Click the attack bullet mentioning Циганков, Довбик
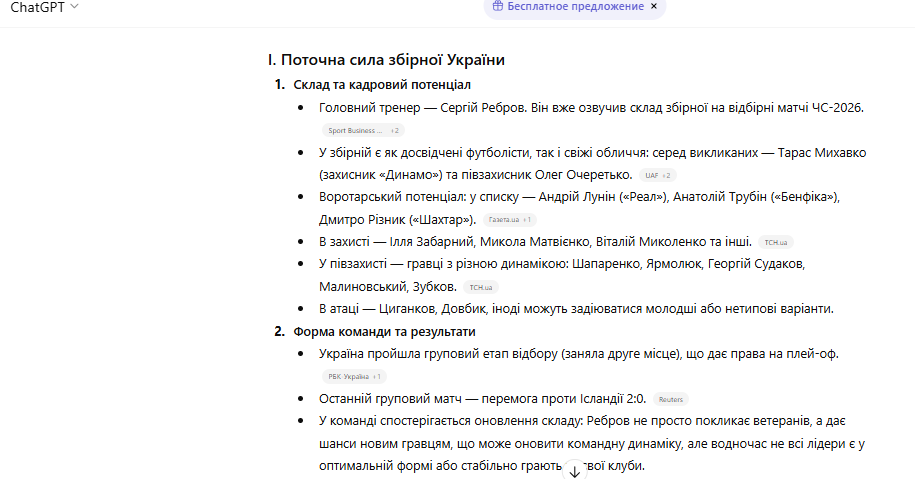Image resolution: width=915 pixels, height=479 pixels. 575,308
